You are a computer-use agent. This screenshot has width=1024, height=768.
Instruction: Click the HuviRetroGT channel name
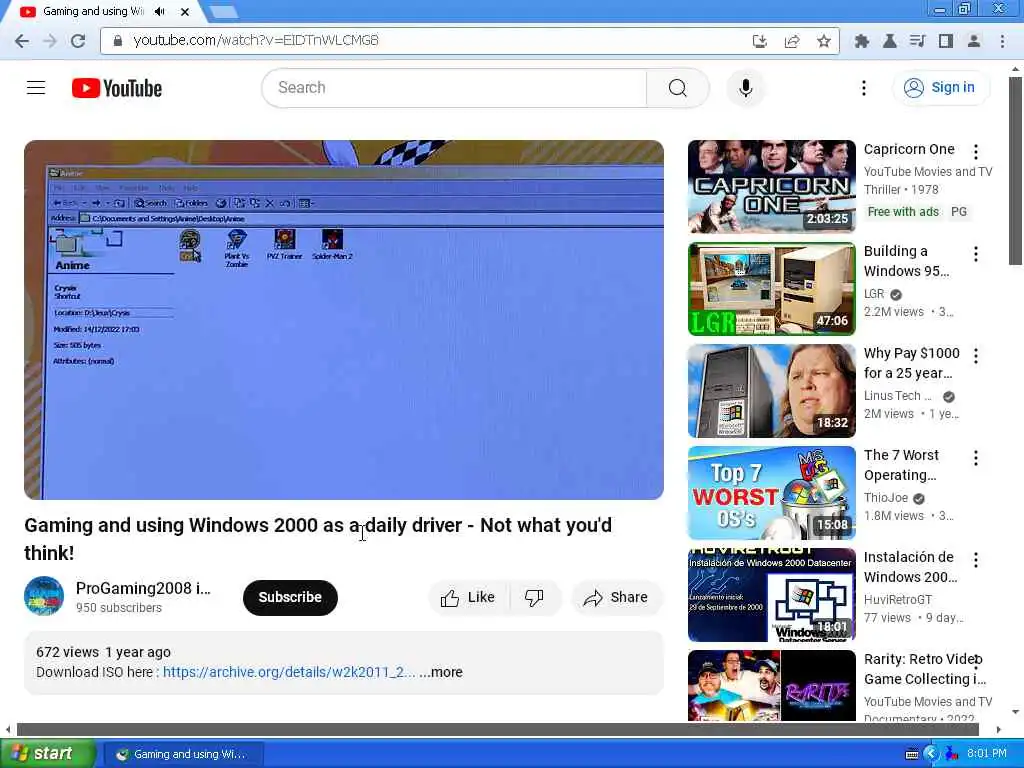(x=897, y=600)
